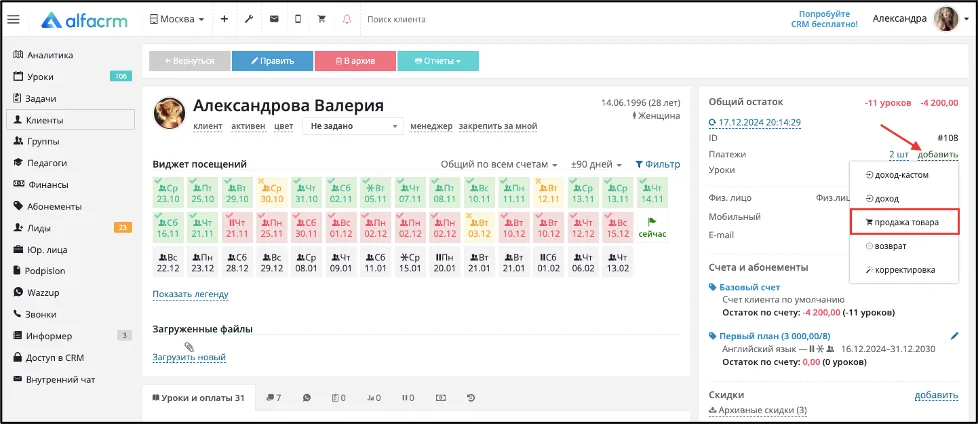Open Группы section in sidebar
The width and height of the screenshot is (979, 424).
(42, 142)
